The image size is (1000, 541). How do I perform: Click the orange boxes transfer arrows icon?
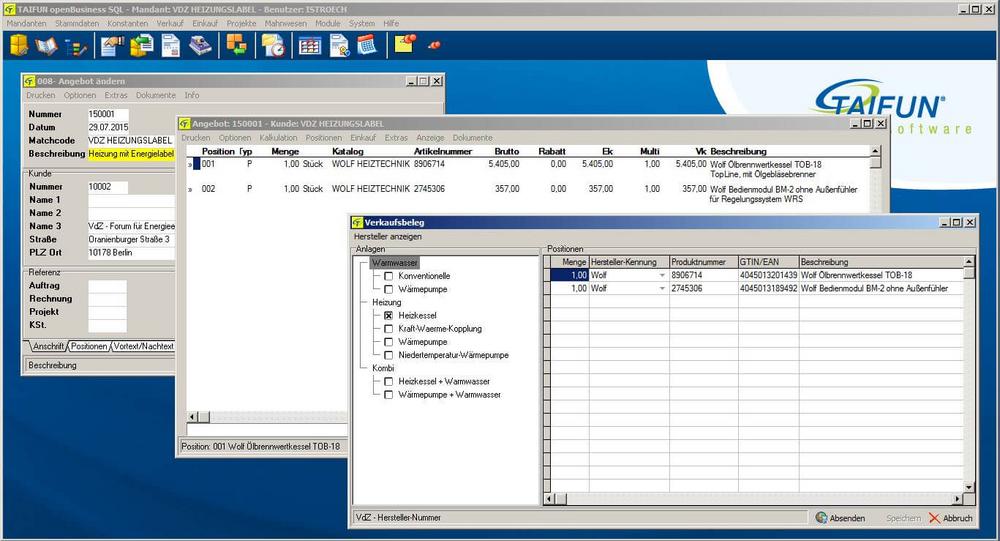[236, 45]
